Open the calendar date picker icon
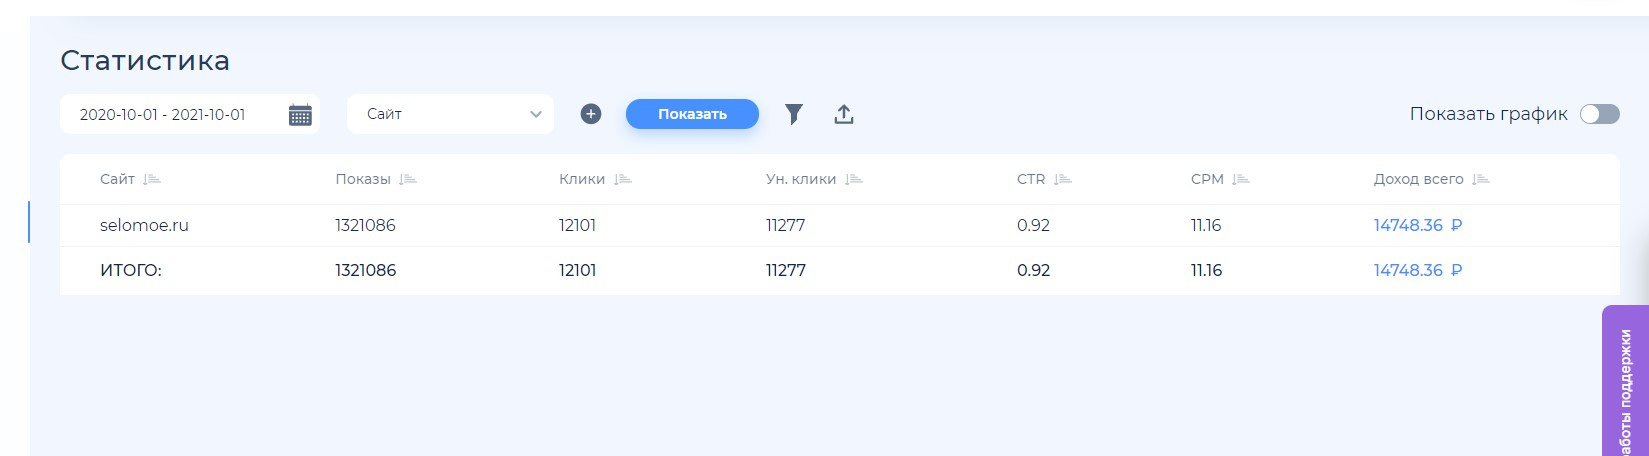Viewport: 1649px width, 456px height. tap(300, 115)
